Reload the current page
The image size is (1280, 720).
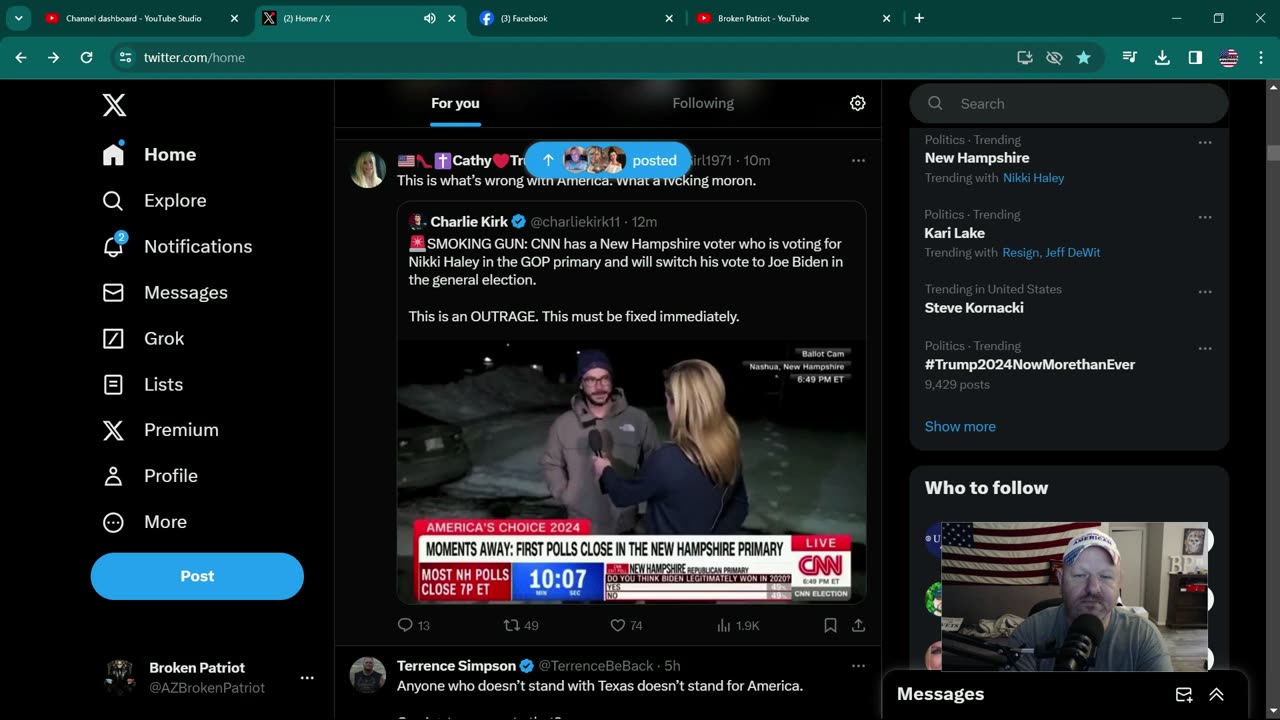coord(87,58)
